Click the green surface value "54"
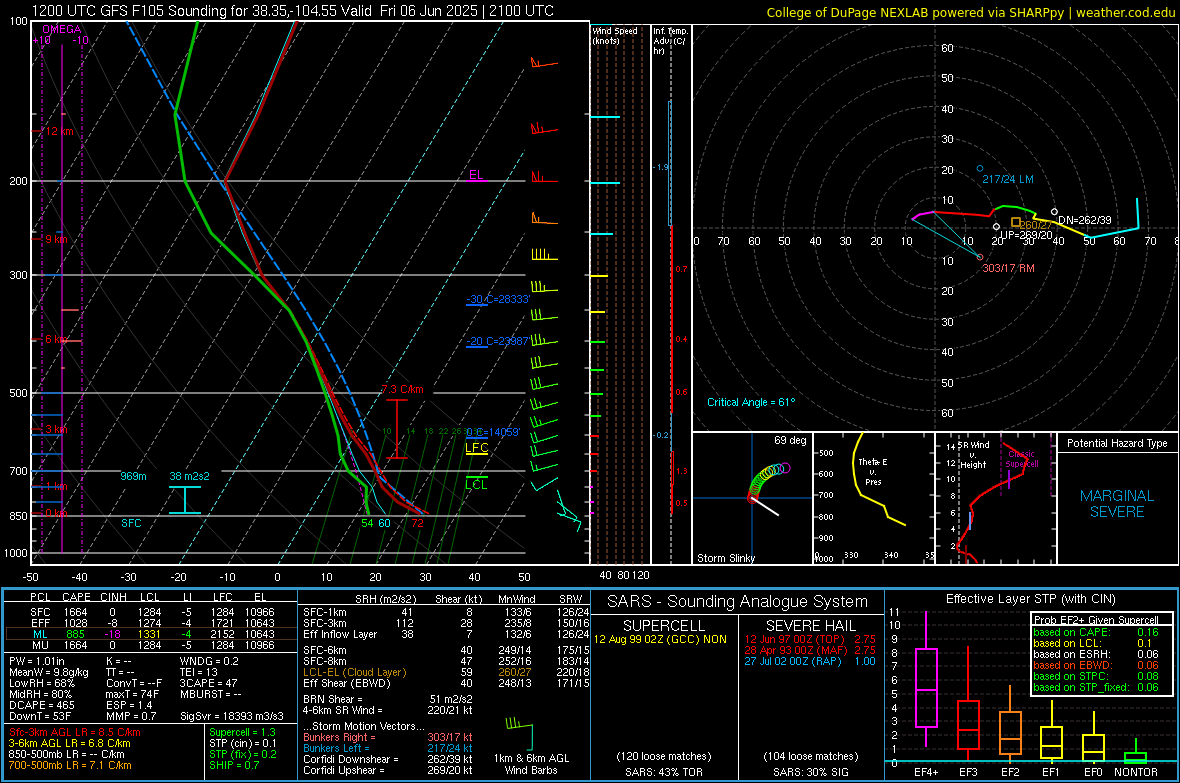This screenshot has height=783, width=1180. point(367,523)
